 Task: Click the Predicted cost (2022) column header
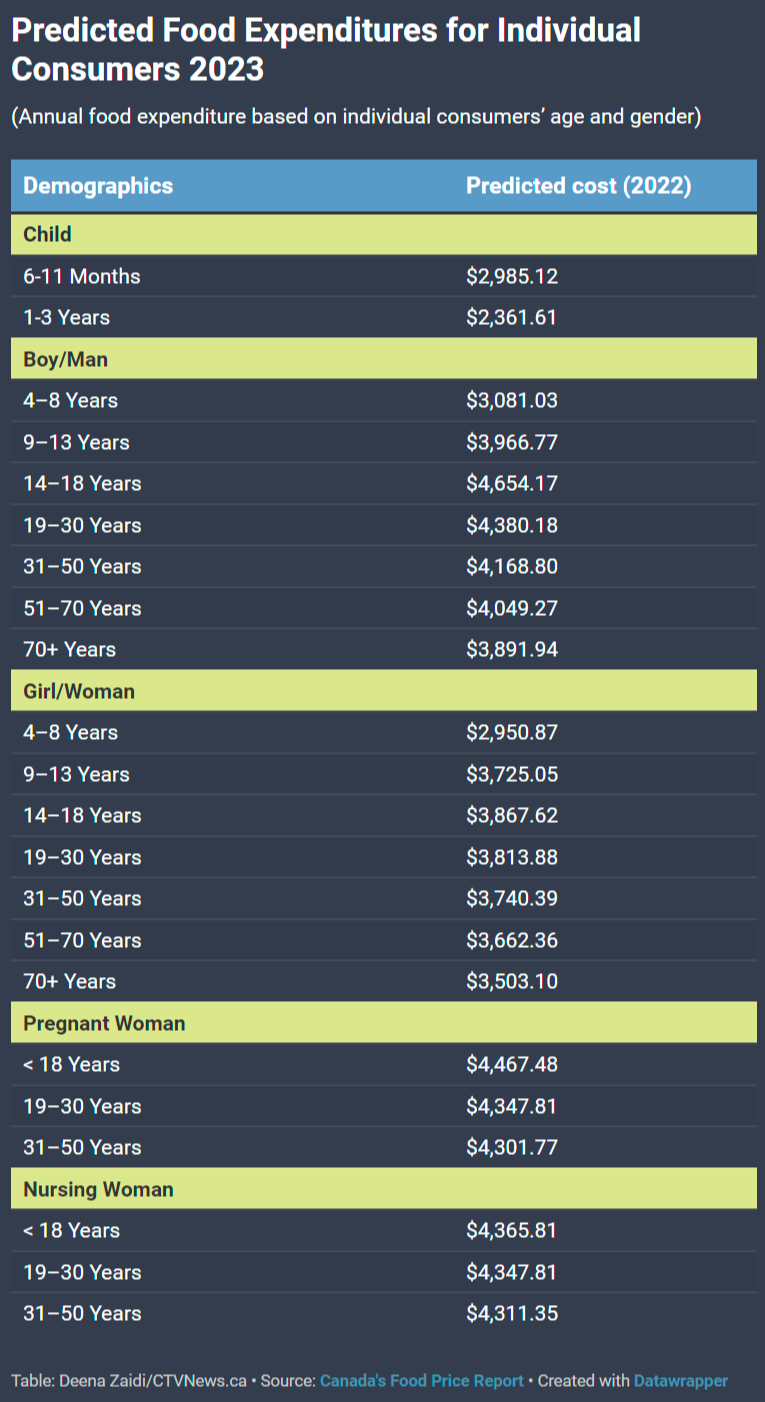tap(579, 186)
